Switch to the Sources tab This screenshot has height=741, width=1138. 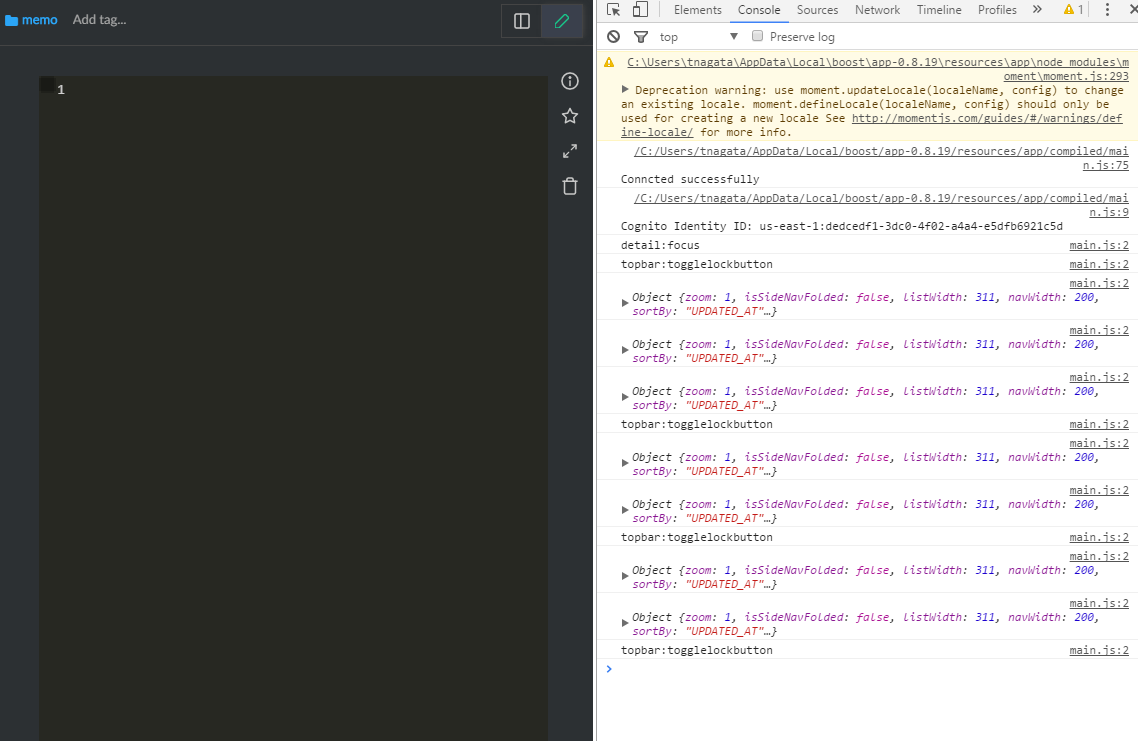point(817,9)
